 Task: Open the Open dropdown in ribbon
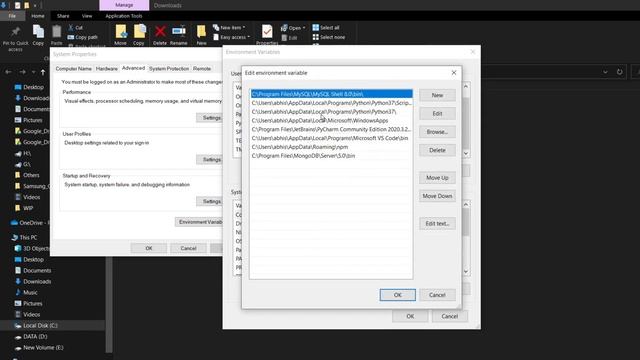(293, 28)
